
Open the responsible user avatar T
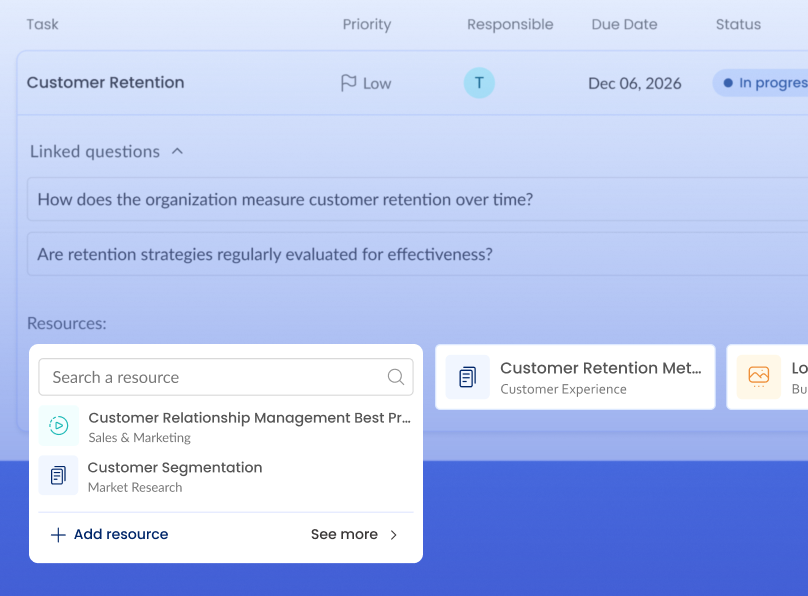pos(479,83)
